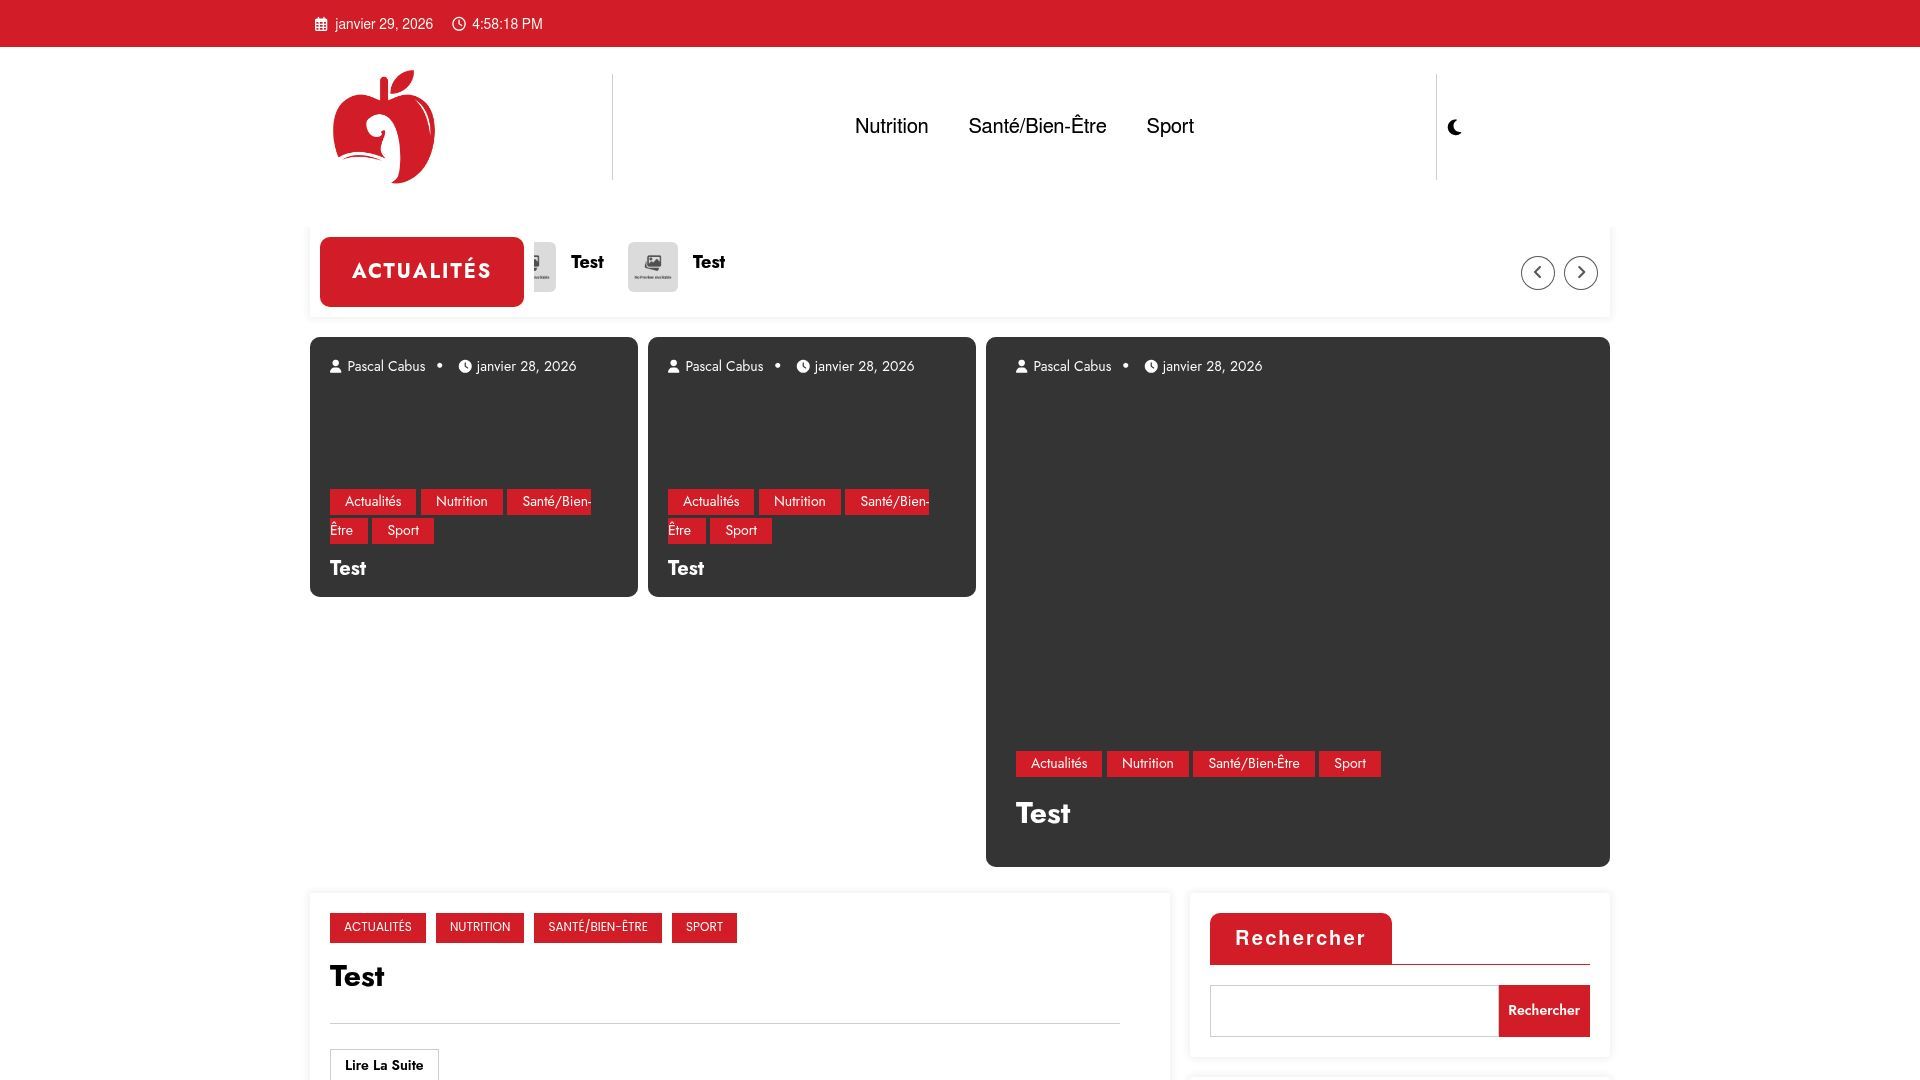The image size is (1920, 1080).
Task: Select Santé/Bien-Être tag on first card
Action: (x=549, y=502)
